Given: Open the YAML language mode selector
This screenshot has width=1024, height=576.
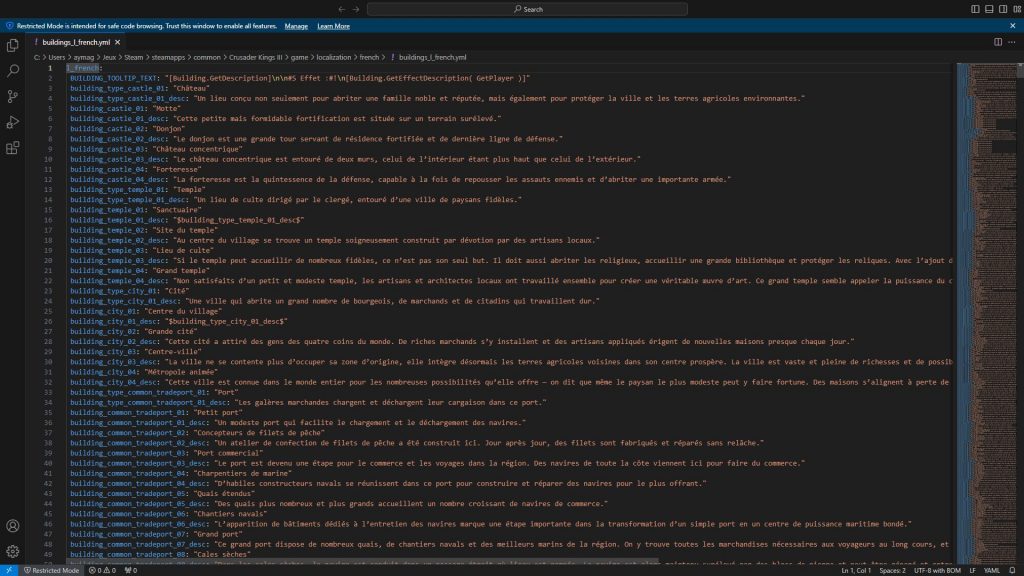Looking at the screenshot, I should tap(991, 570).
